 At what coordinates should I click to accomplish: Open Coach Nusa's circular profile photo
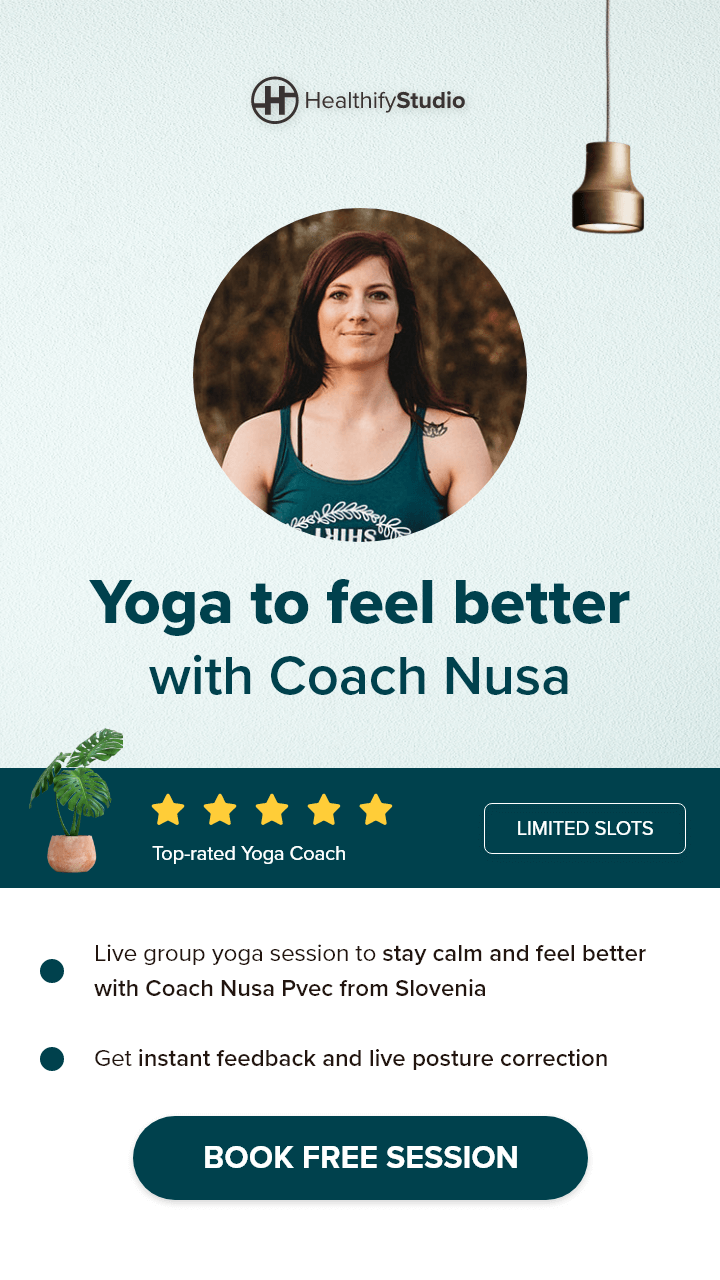tap(360, 375)
